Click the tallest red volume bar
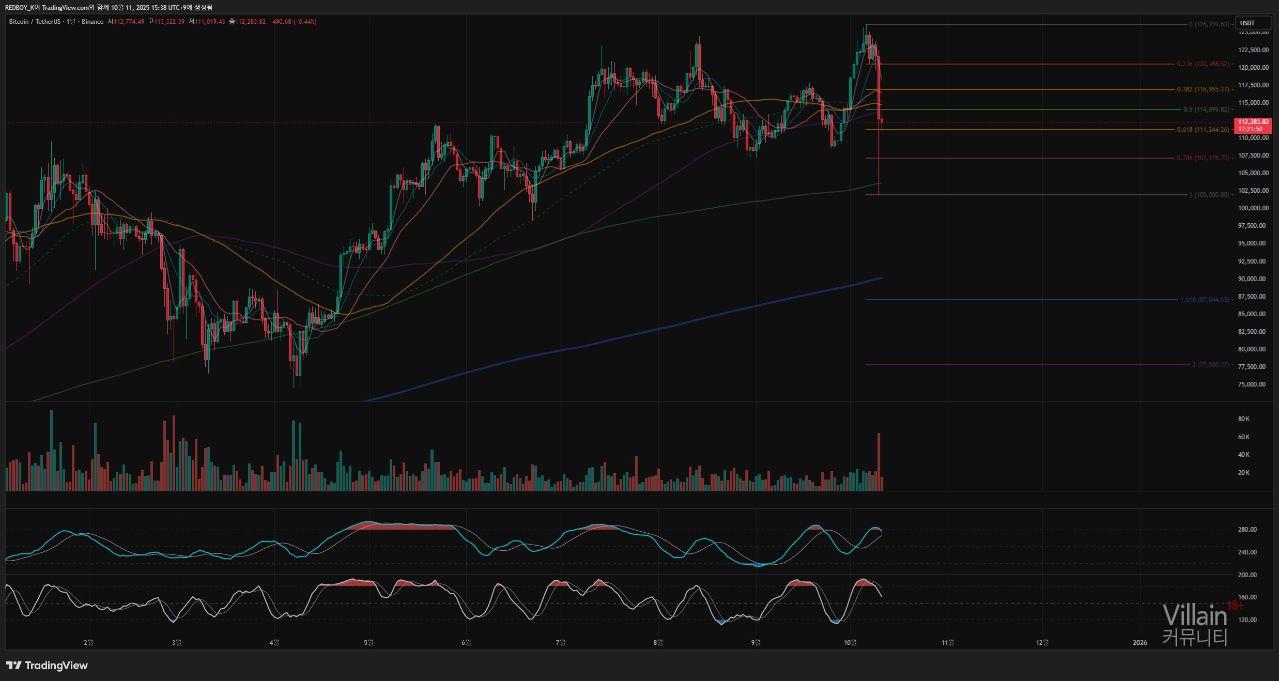The height and width of the screenshot is (681, 1279). pyautogui.click(x=879, y=461)
